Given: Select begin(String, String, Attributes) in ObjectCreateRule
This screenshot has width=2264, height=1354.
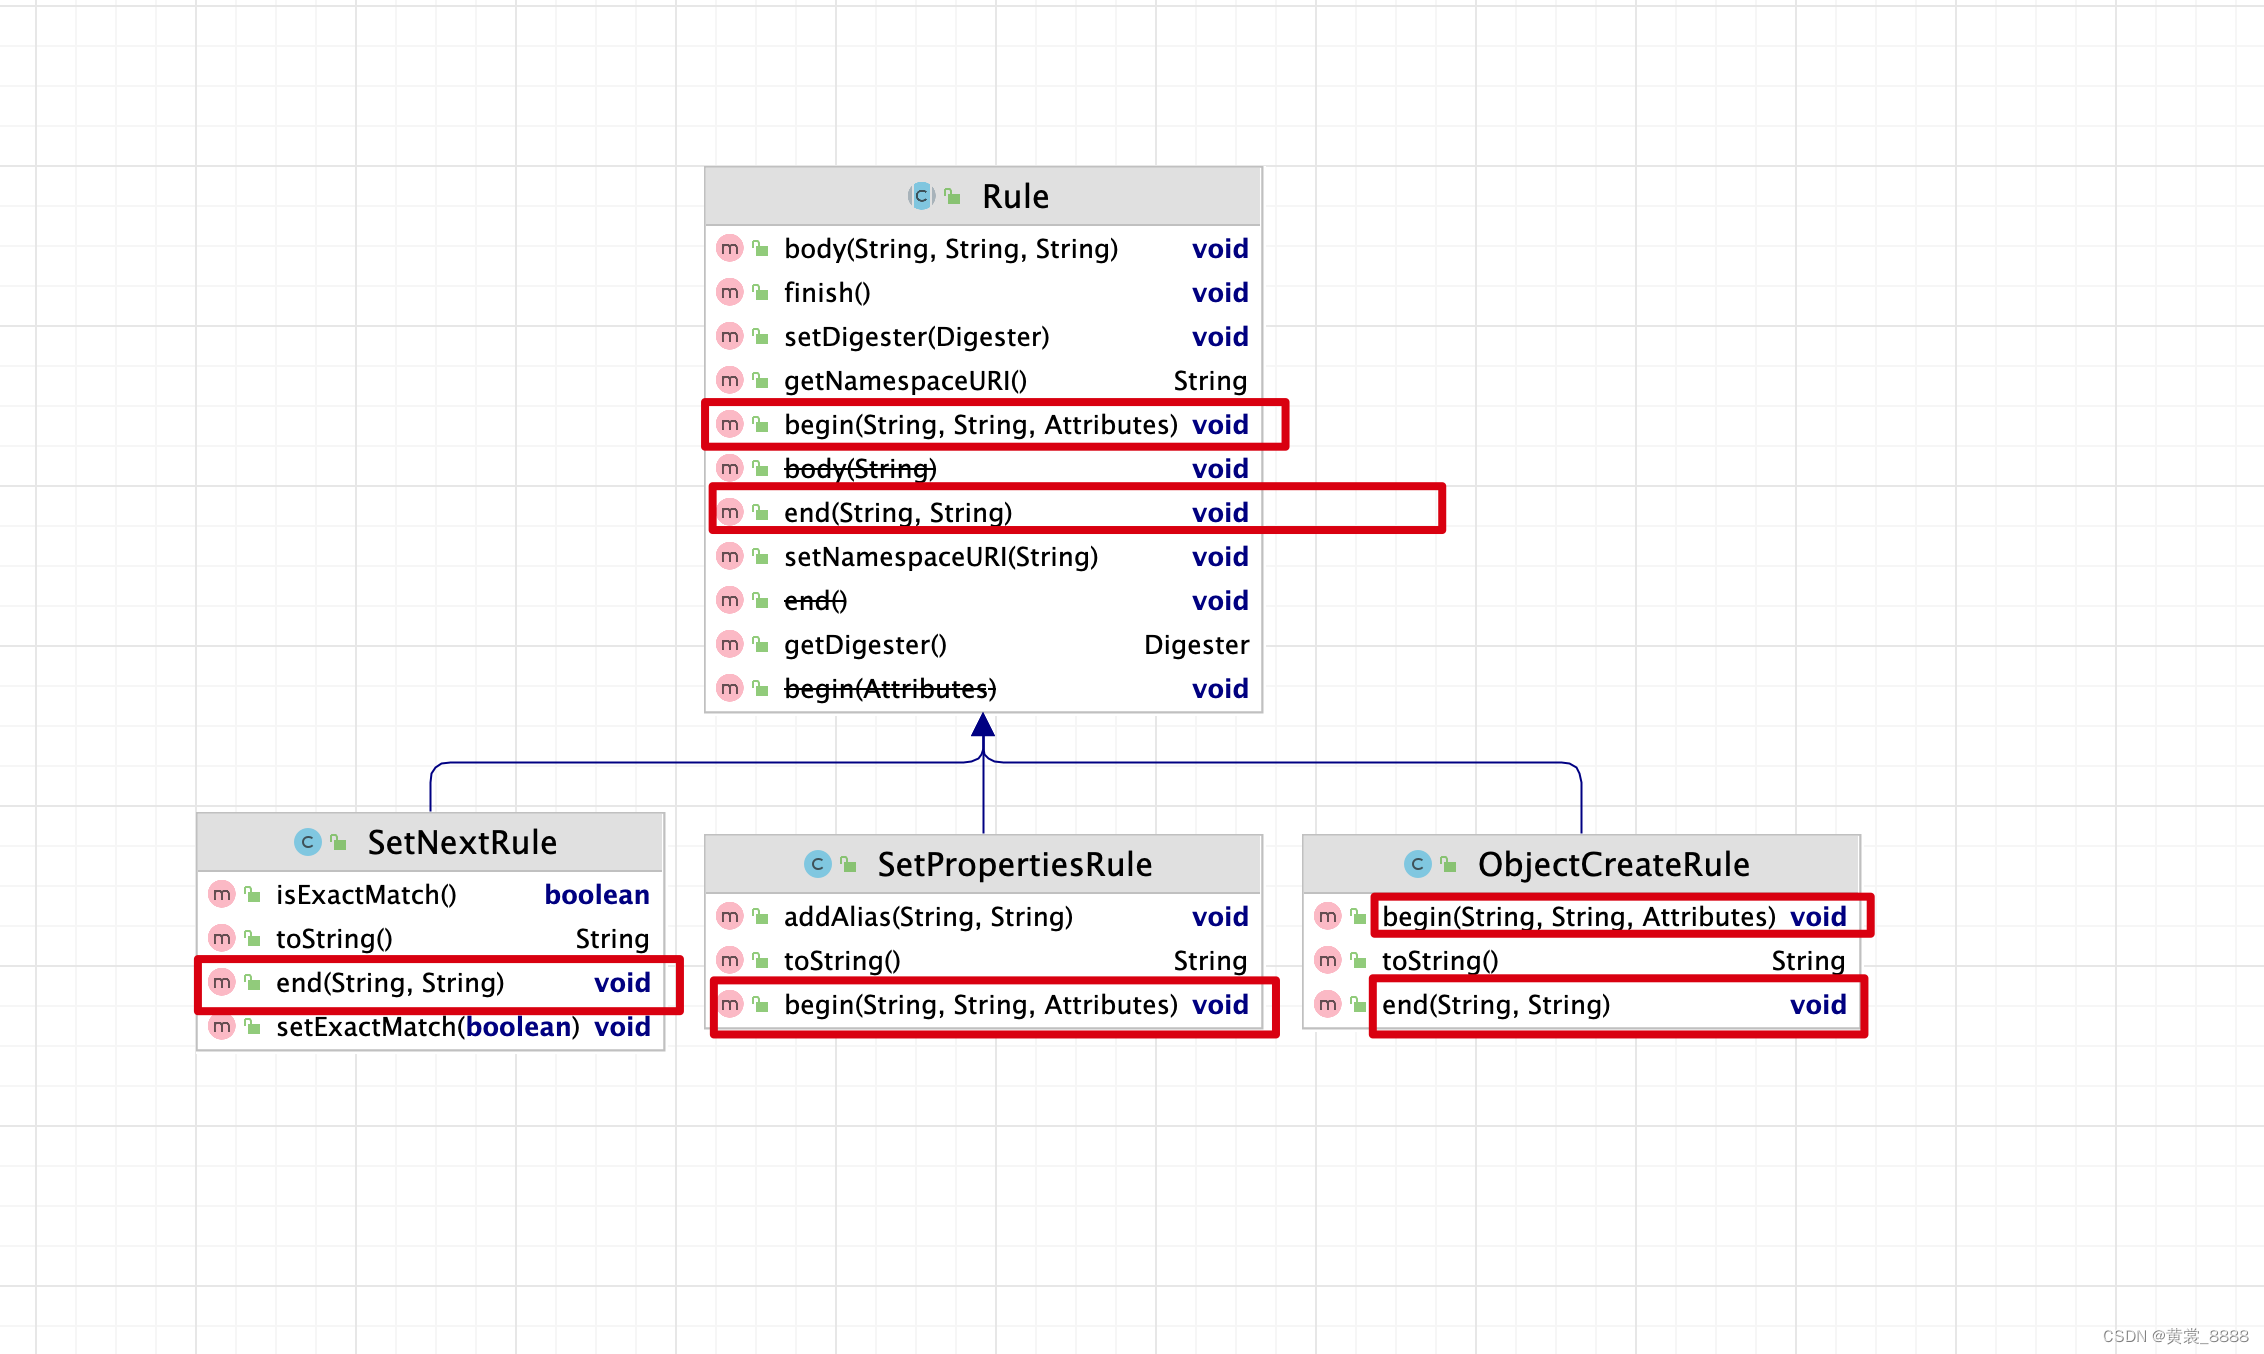Looking at the screenshot, I should pos(1582,916).
